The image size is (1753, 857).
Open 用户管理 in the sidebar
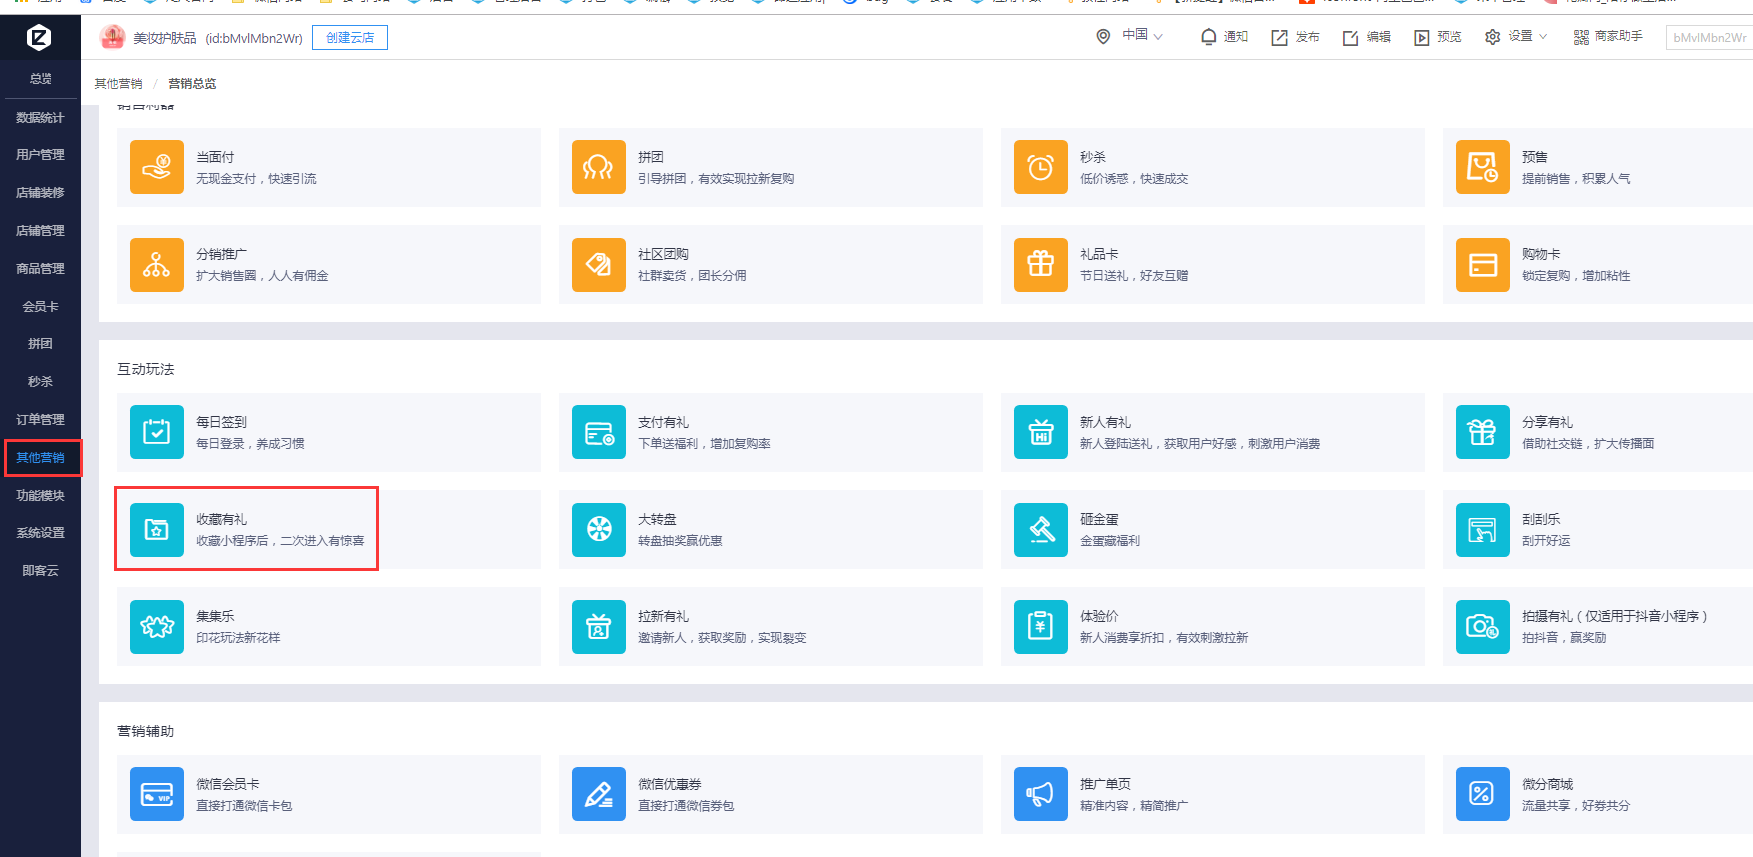tap(40, 155)
